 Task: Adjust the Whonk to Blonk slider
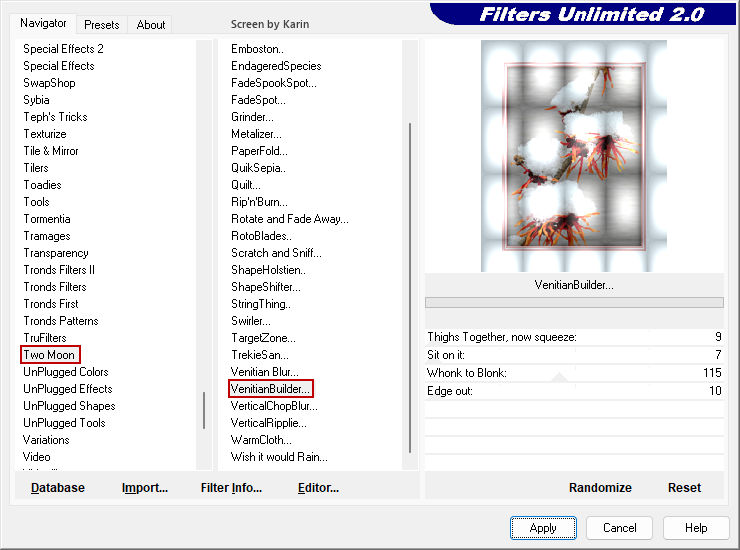click(x=574, y=373)
